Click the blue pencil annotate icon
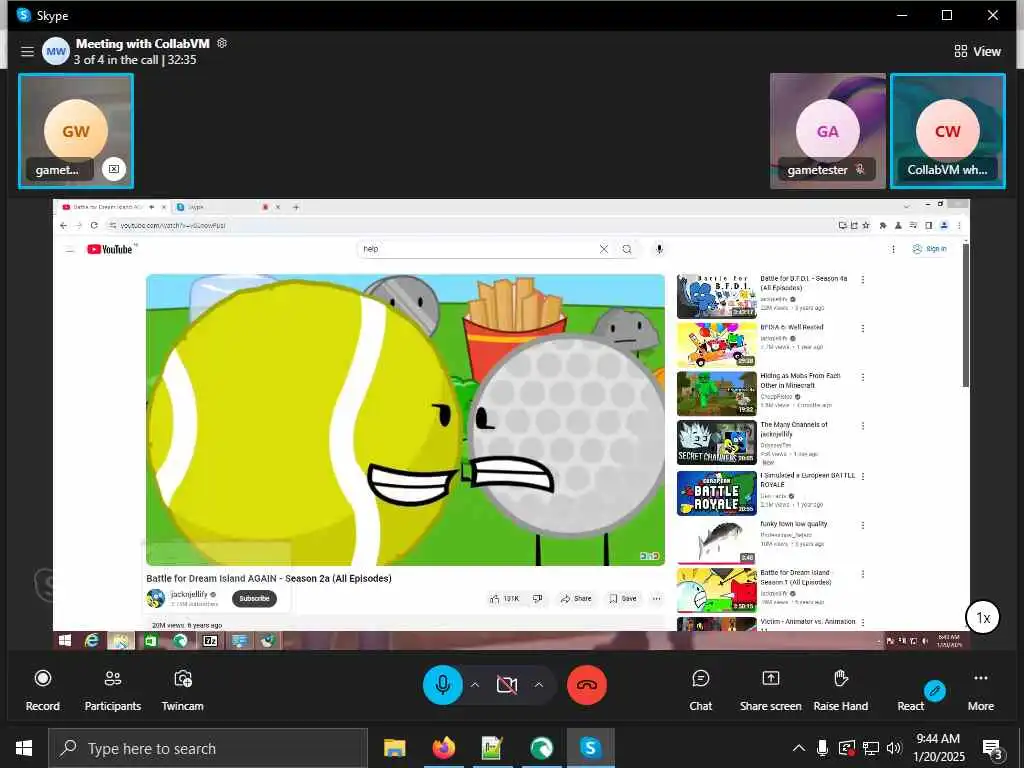Viewport: 1024px width, 768px height. pos(935,691)
